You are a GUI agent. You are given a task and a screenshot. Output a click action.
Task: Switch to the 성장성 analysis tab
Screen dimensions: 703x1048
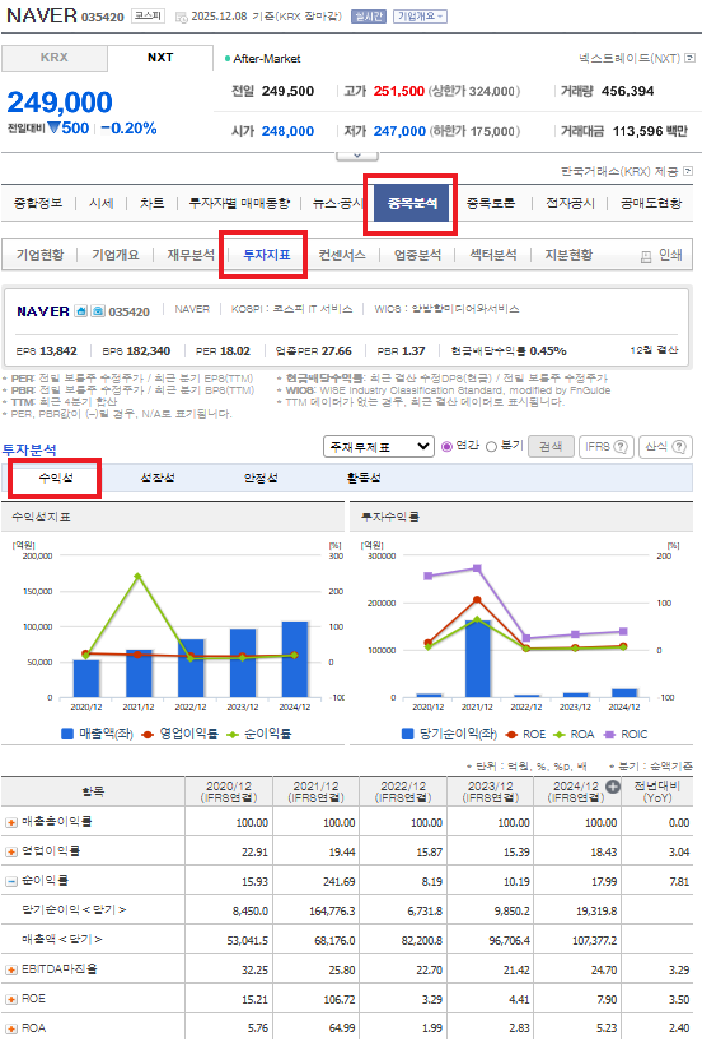point(158,478)
